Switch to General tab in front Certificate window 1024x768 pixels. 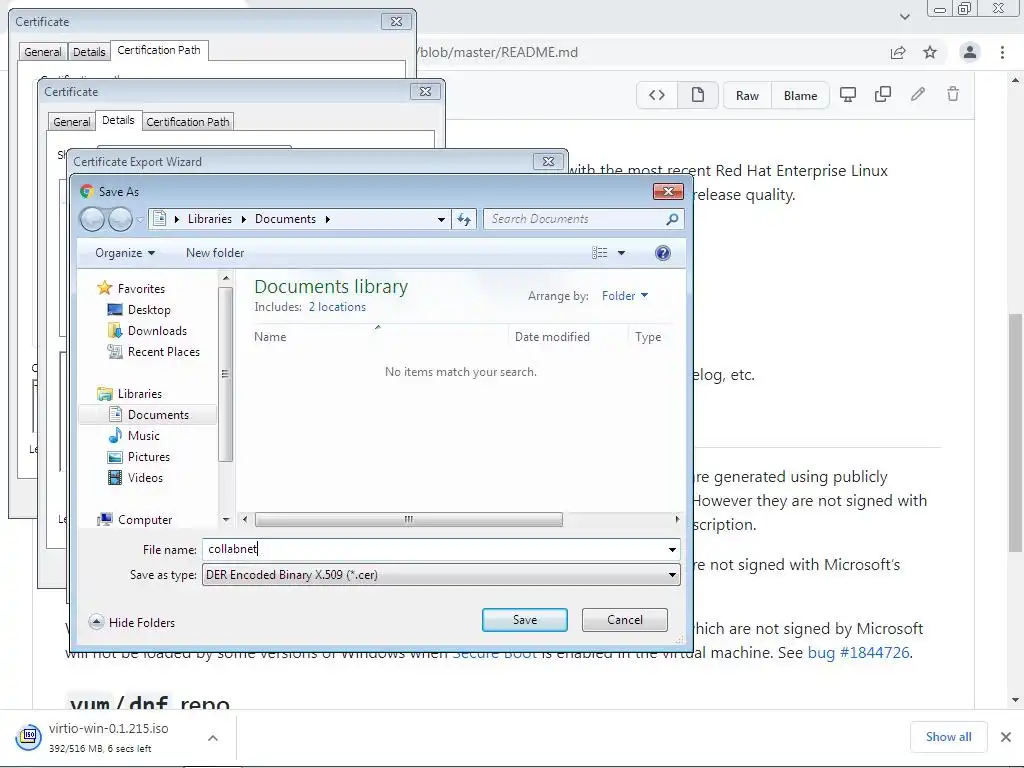coord(72,121)
